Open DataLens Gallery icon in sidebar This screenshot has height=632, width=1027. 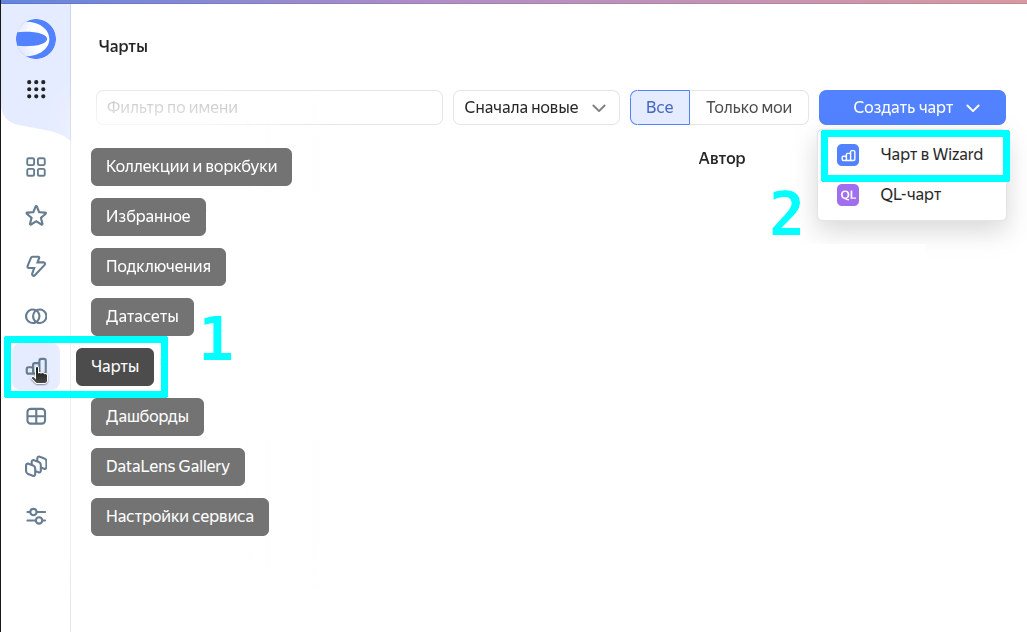36,466
